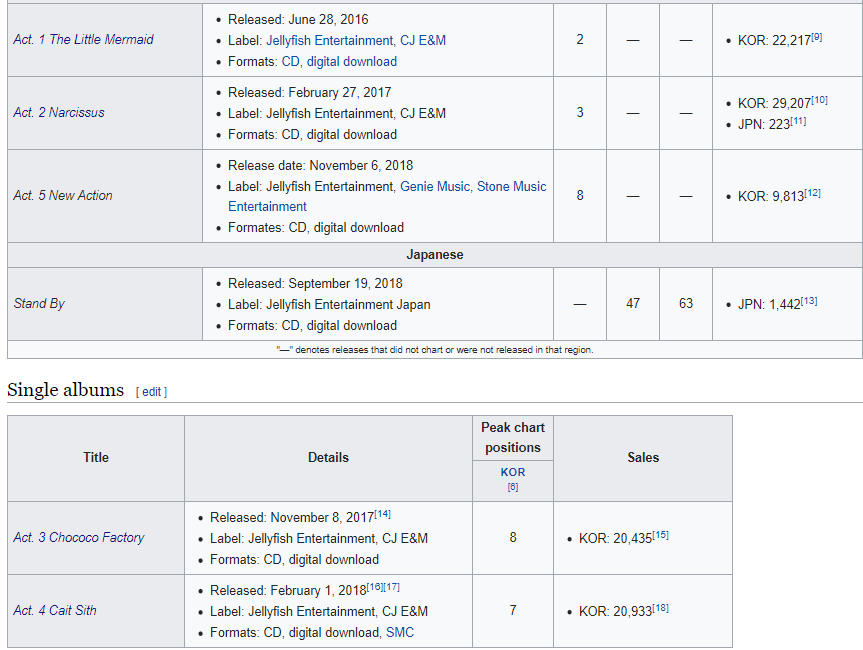Click the Japanese section header row
This screenshot has width=863, height=650.
pyautogui.click(x=435, y=255)
